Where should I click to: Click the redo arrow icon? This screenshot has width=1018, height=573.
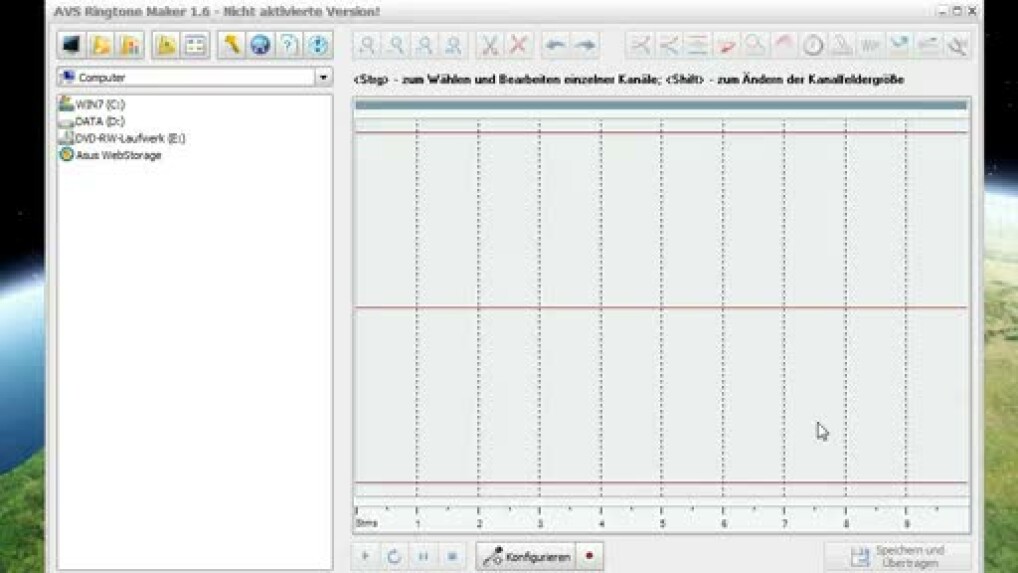585,45
